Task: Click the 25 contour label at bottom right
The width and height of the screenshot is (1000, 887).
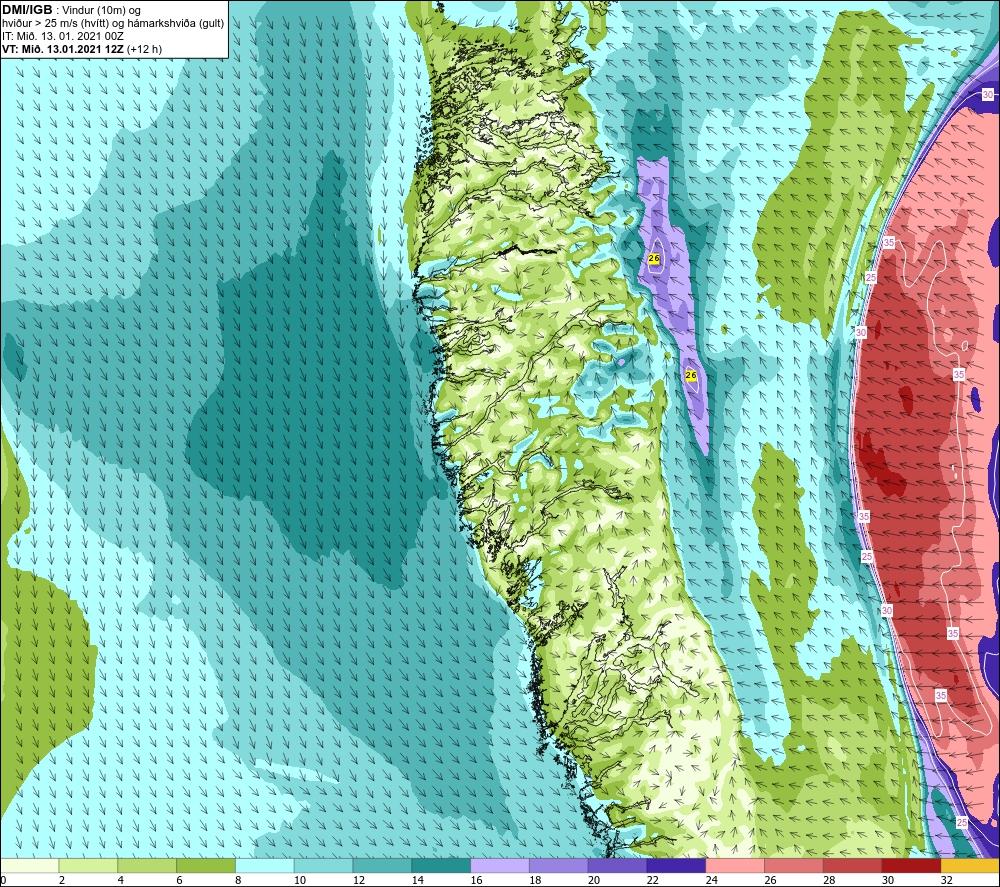Action: (x=962, y=823)
